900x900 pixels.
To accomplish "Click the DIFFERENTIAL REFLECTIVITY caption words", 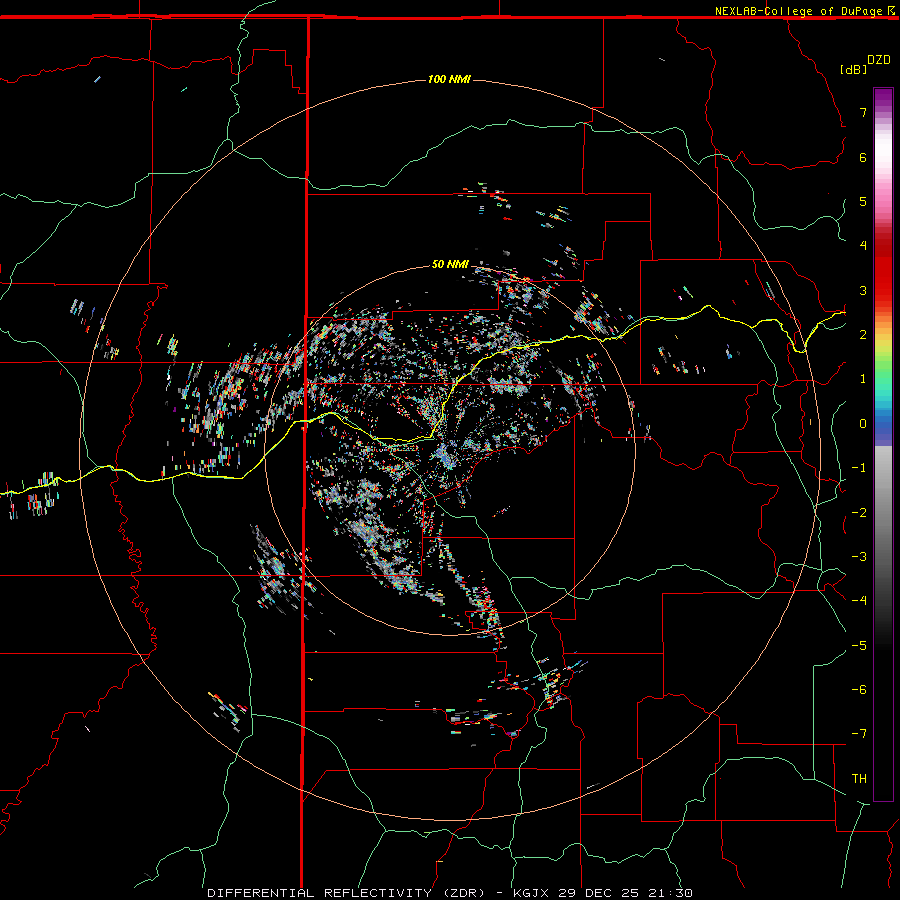I will point(319,893).
